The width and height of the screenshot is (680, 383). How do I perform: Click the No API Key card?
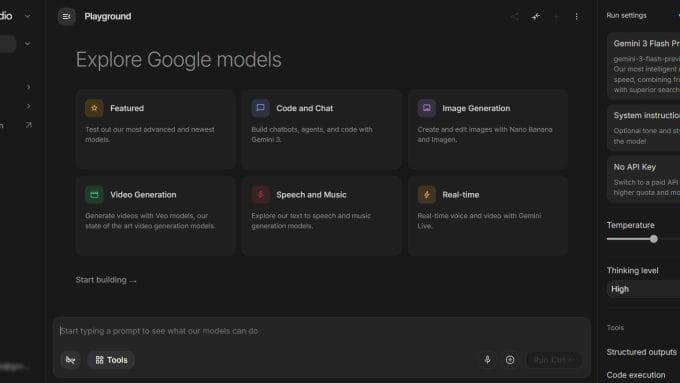pyautogui.click(x=643, y=179)
